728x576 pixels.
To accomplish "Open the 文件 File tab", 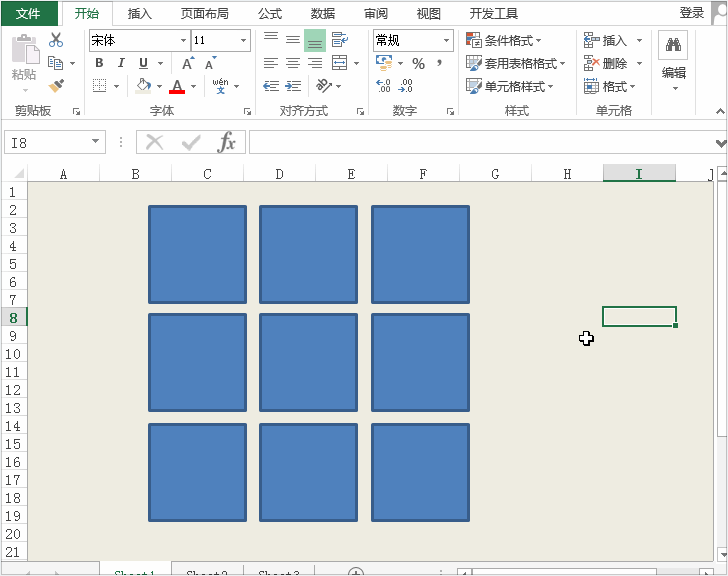I will (28, 13).
